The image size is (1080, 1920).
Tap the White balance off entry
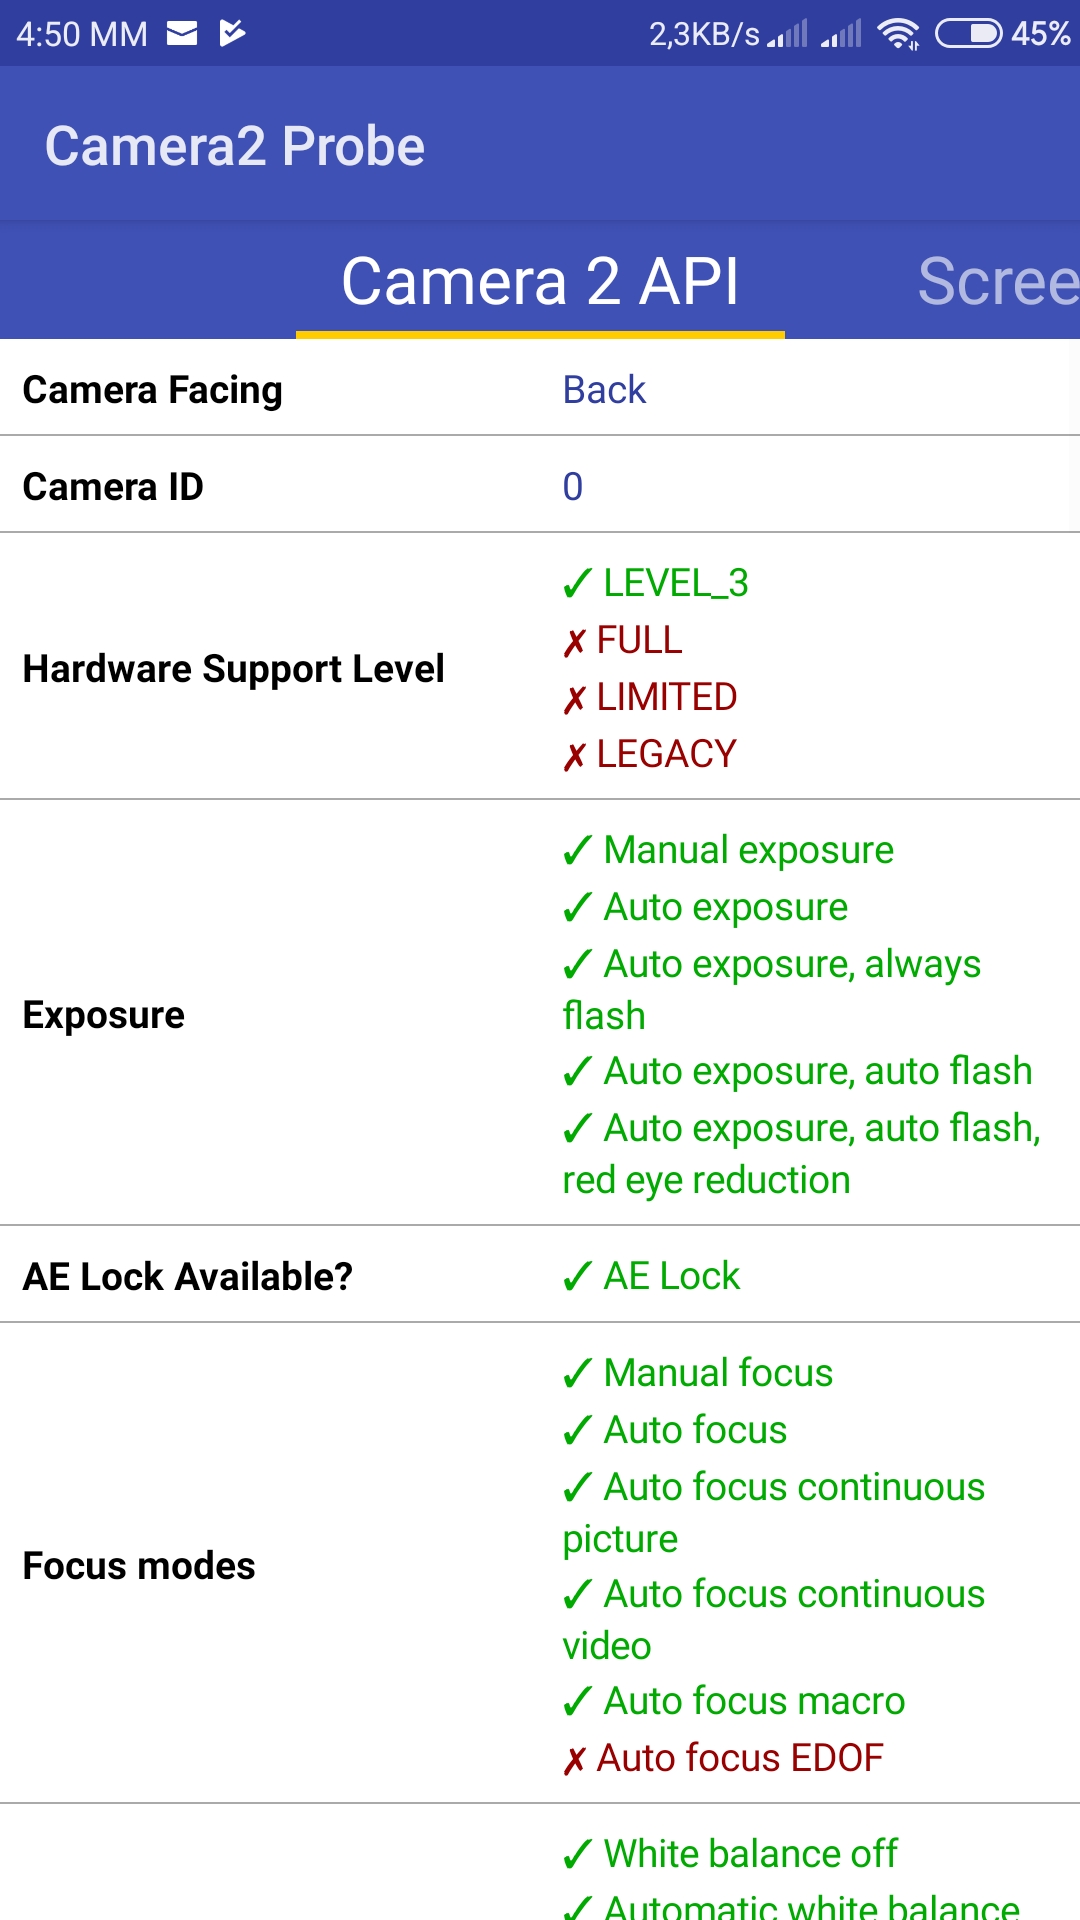(x=750, y=1854)
